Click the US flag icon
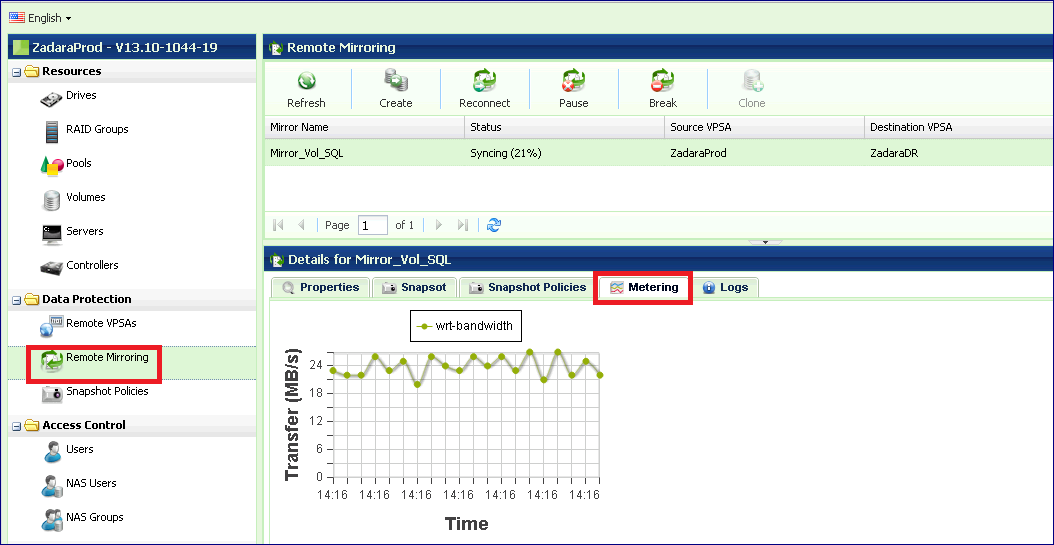Viewport: 1054px width, 545px height. coord(17,18)
